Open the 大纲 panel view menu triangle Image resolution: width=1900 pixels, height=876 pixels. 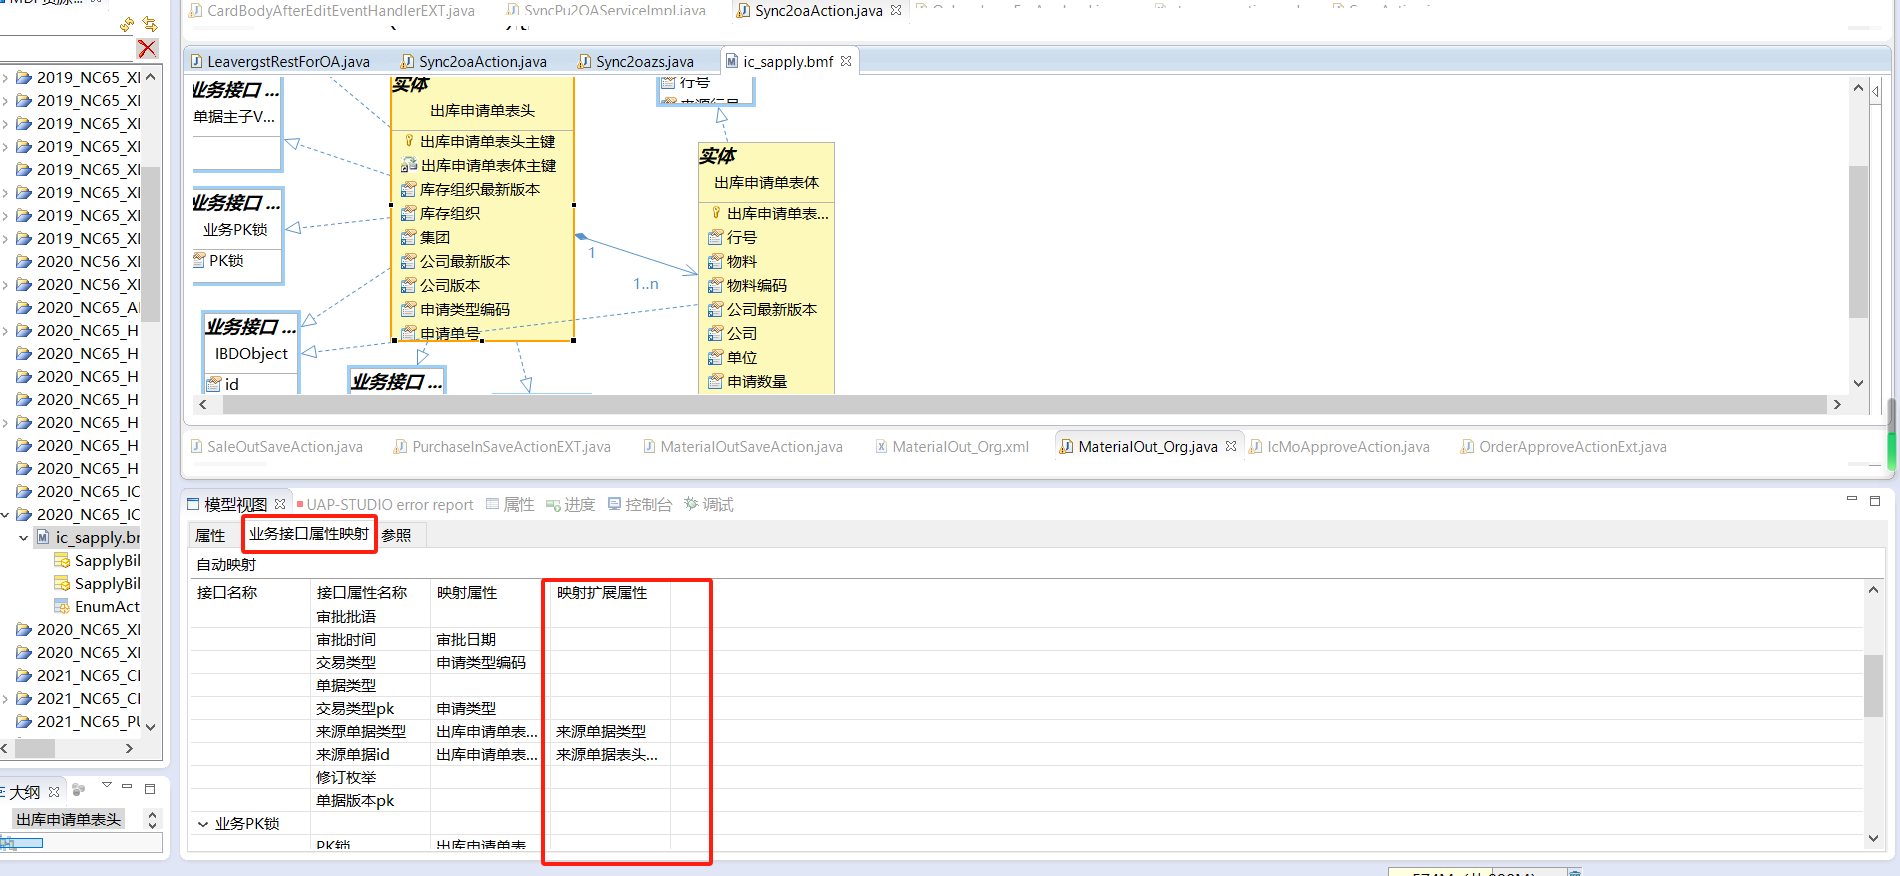point(107,786)
